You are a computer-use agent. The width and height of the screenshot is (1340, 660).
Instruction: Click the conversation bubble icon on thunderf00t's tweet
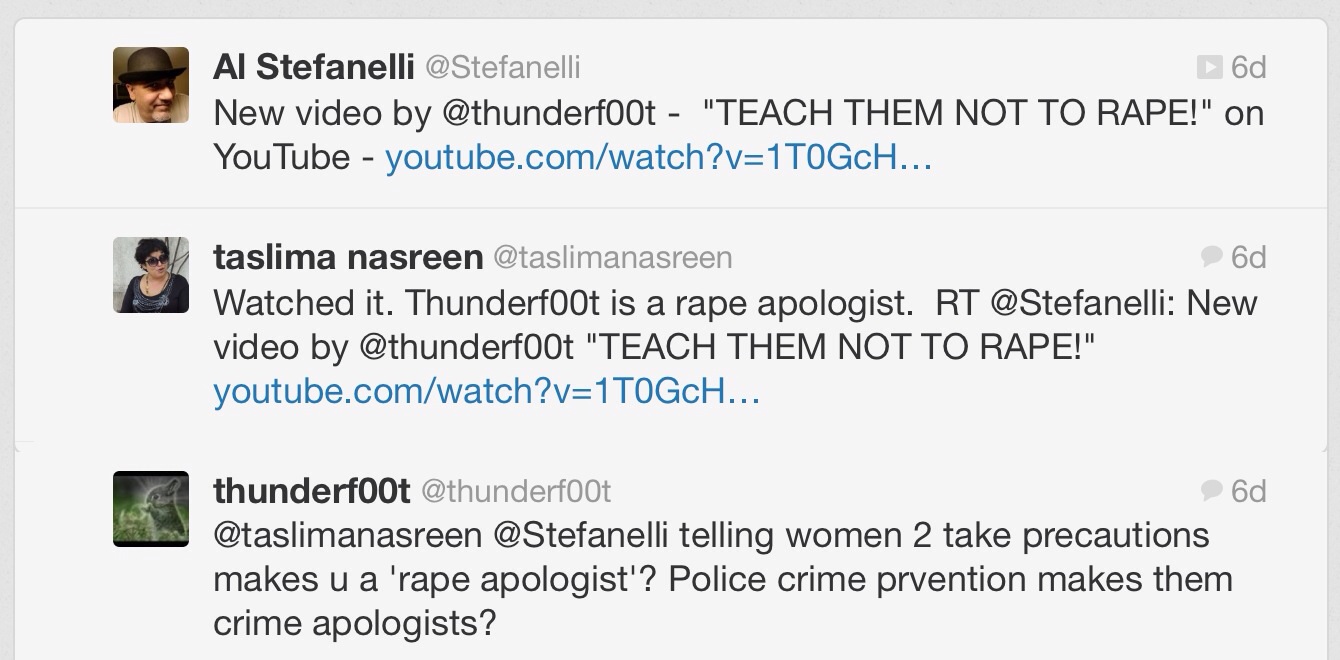pos(1212,491)
